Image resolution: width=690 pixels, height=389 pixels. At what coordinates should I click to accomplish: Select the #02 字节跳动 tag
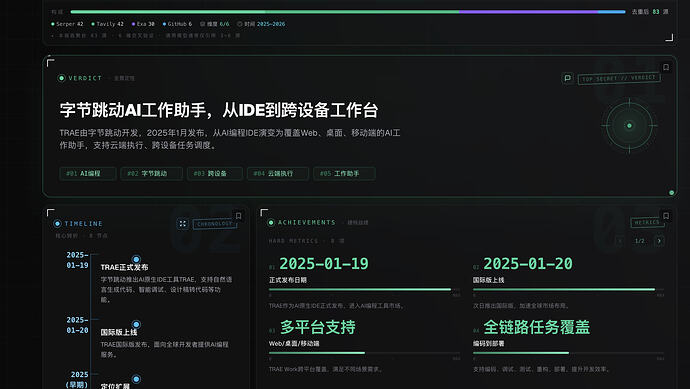(151, 173)
